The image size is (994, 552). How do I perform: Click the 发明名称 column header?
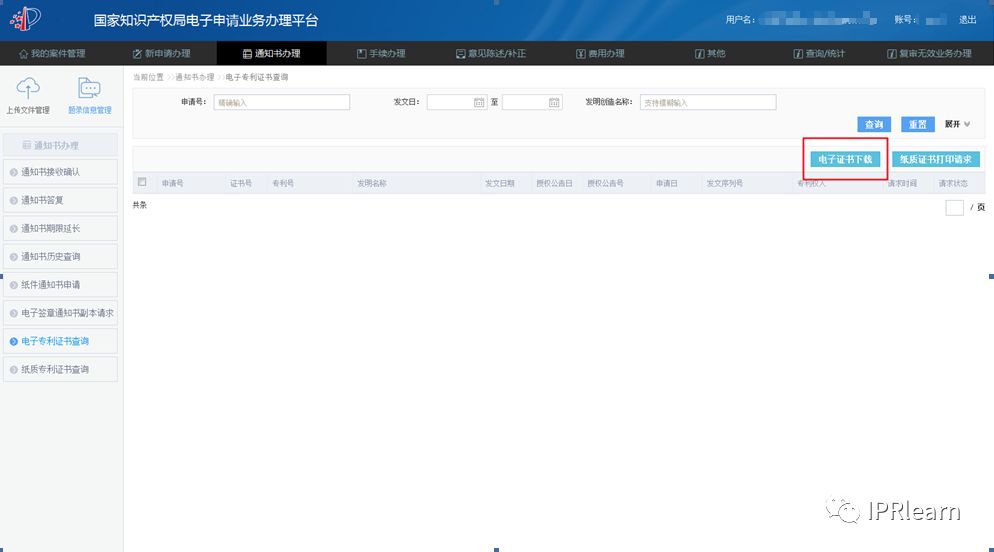(371, 183)
